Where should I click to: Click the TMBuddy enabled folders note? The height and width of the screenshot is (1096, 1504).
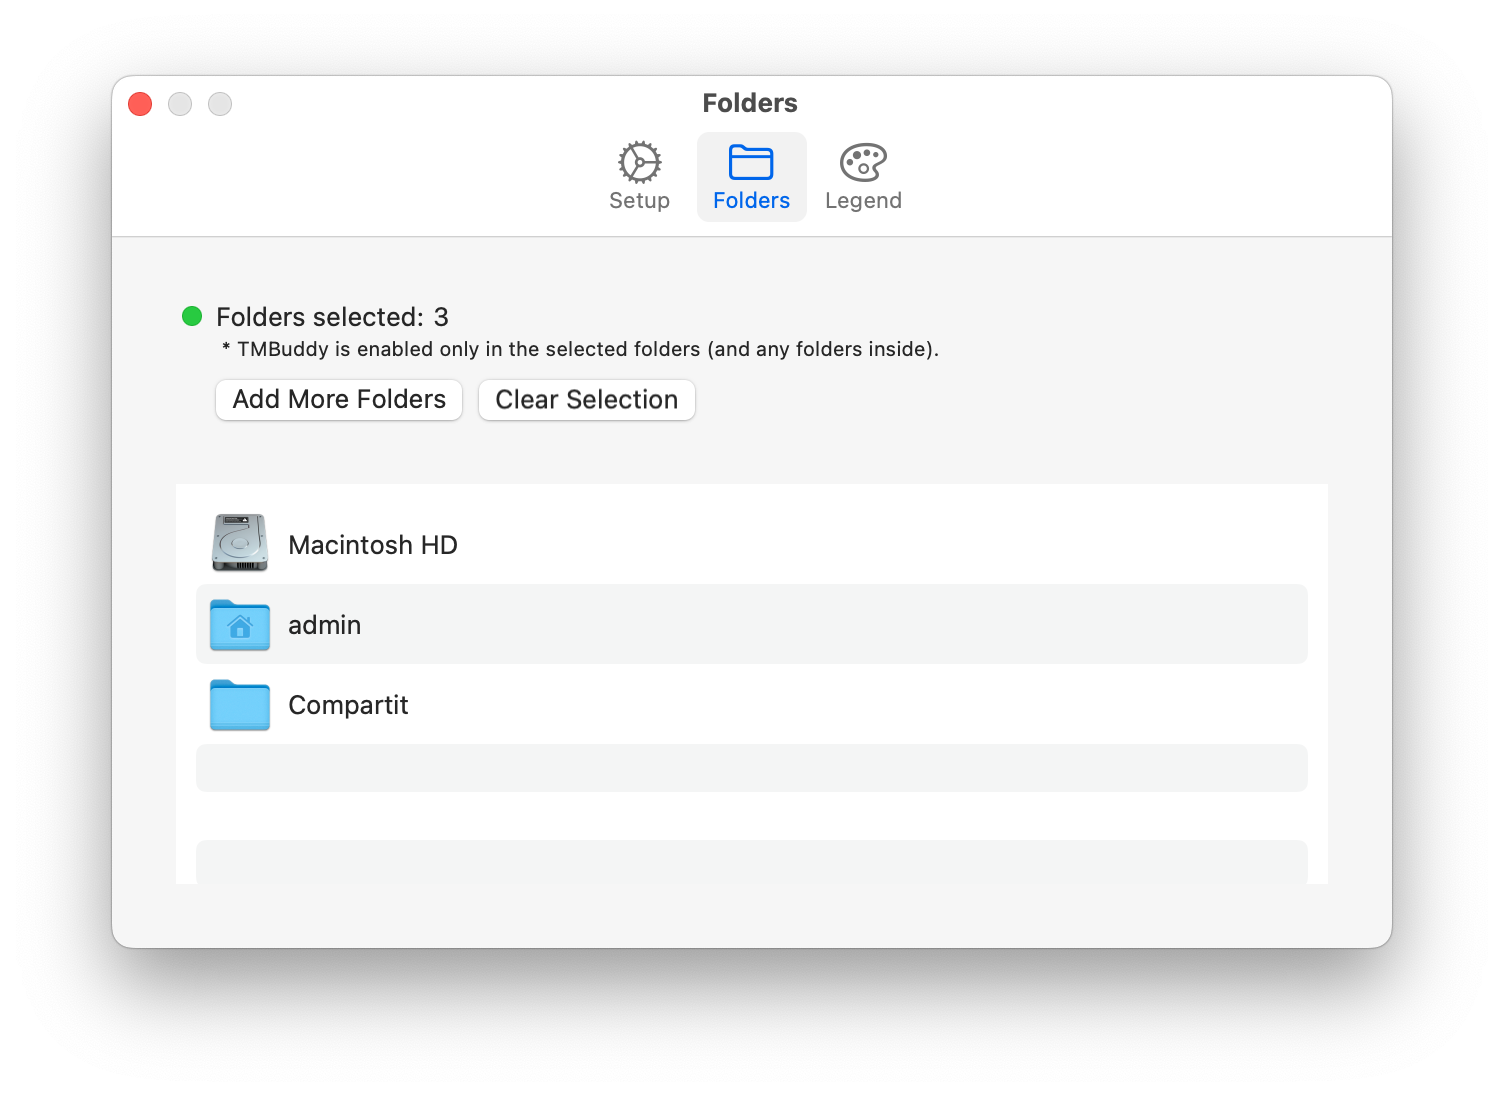tap(580, 349)
